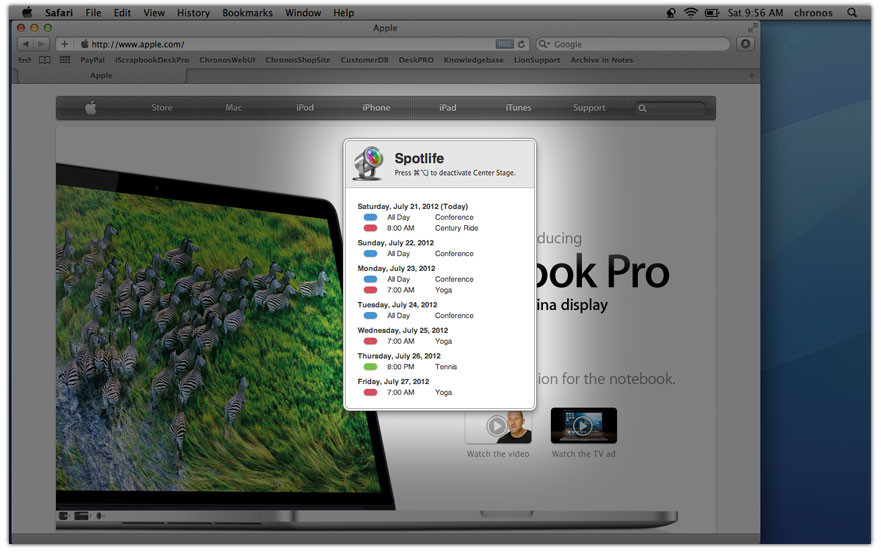The width and height of the screenshot is (881, 552).
Task: Open iTunes in Apple navigation
Action: pos(518,107)
